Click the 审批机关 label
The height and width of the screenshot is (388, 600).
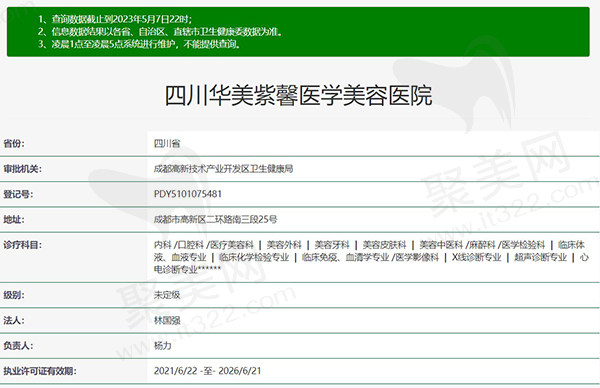(22, 169)
